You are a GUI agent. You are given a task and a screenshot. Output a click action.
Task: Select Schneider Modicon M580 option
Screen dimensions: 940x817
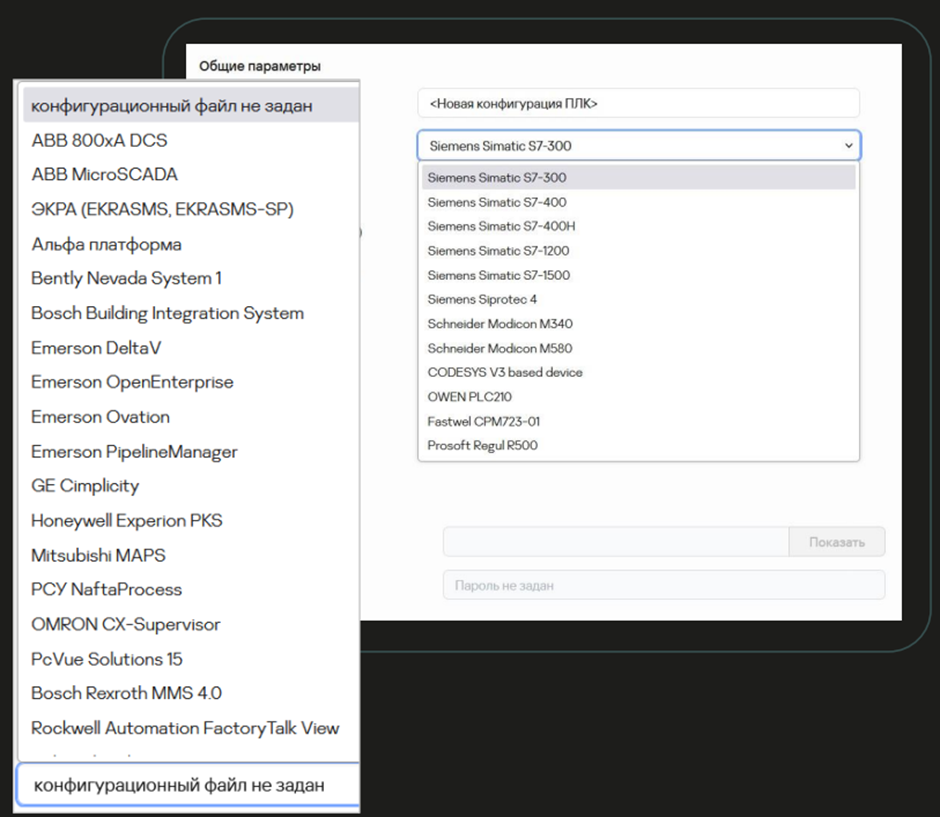click(x=500, y=348)
